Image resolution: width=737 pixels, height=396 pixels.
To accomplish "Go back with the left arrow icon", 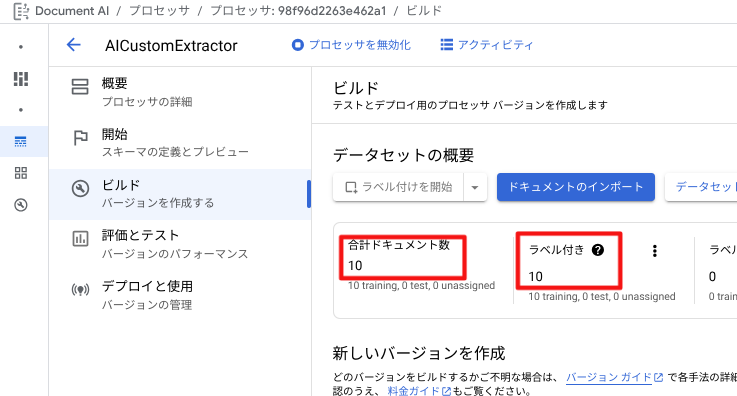I will coord(74,45).
